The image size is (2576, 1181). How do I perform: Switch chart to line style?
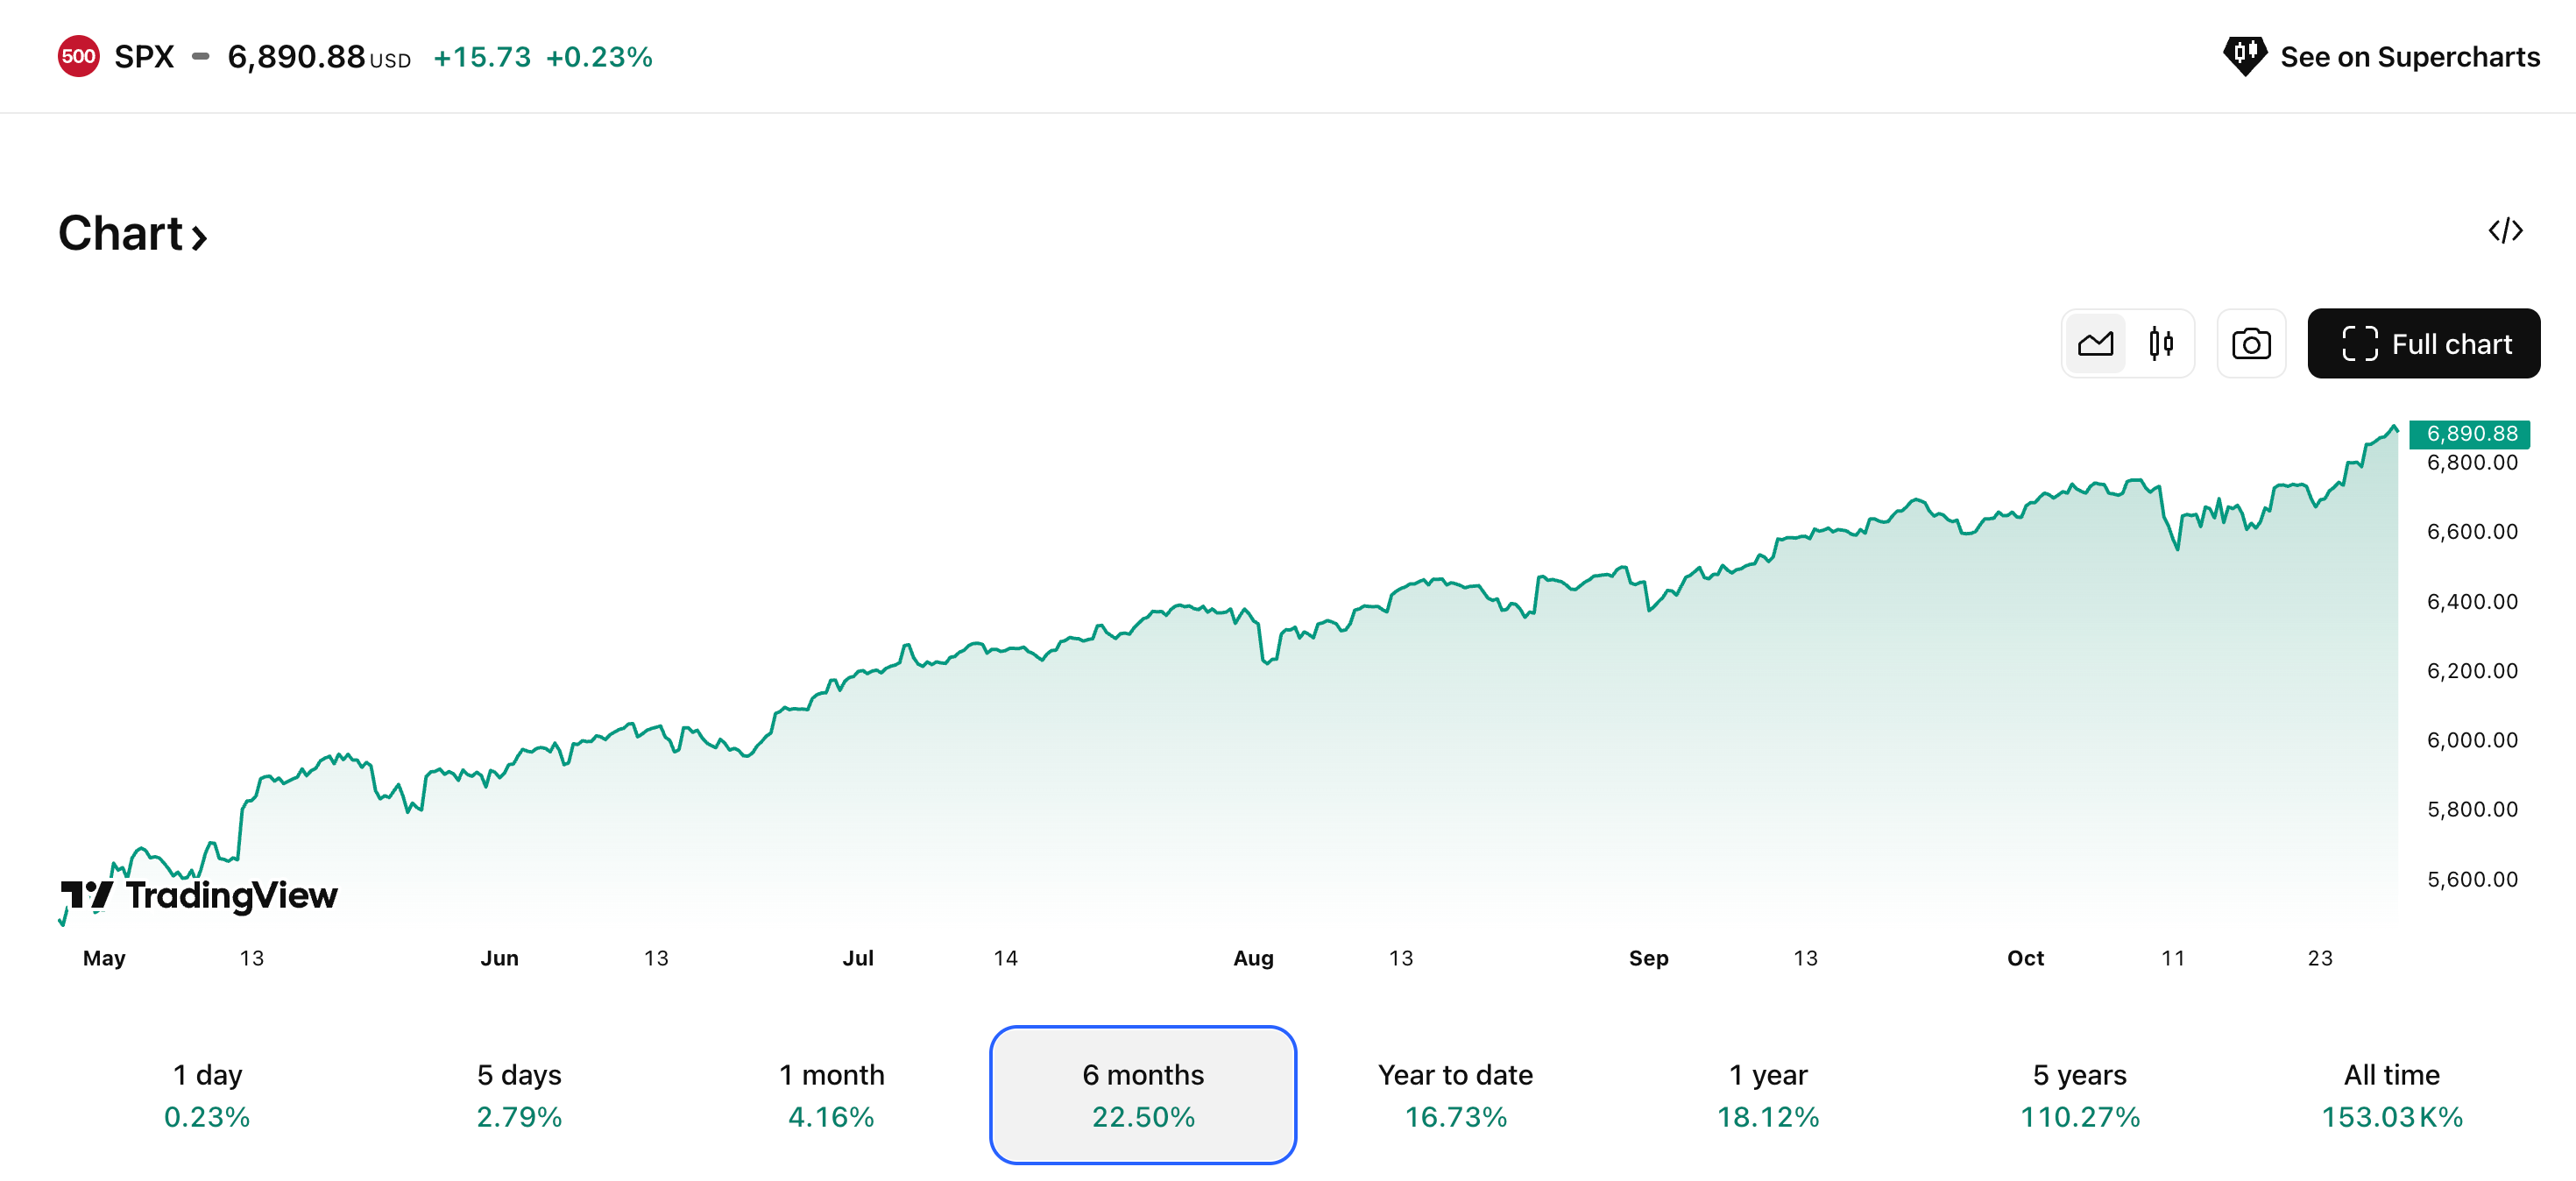click(x=2096, y=343)
